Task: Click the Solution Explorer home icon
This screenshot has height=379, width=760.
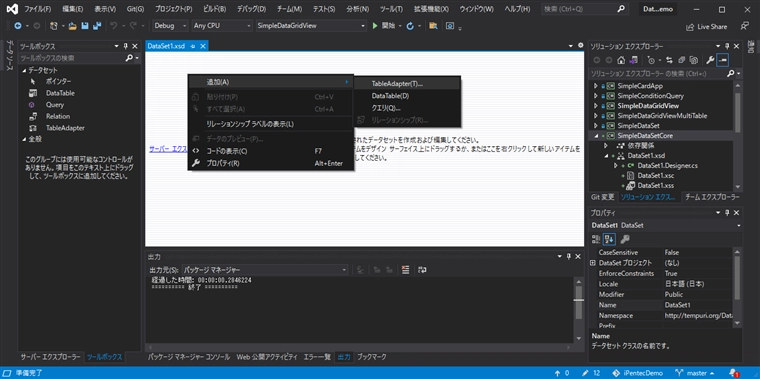Action: [x=621, y=60]
